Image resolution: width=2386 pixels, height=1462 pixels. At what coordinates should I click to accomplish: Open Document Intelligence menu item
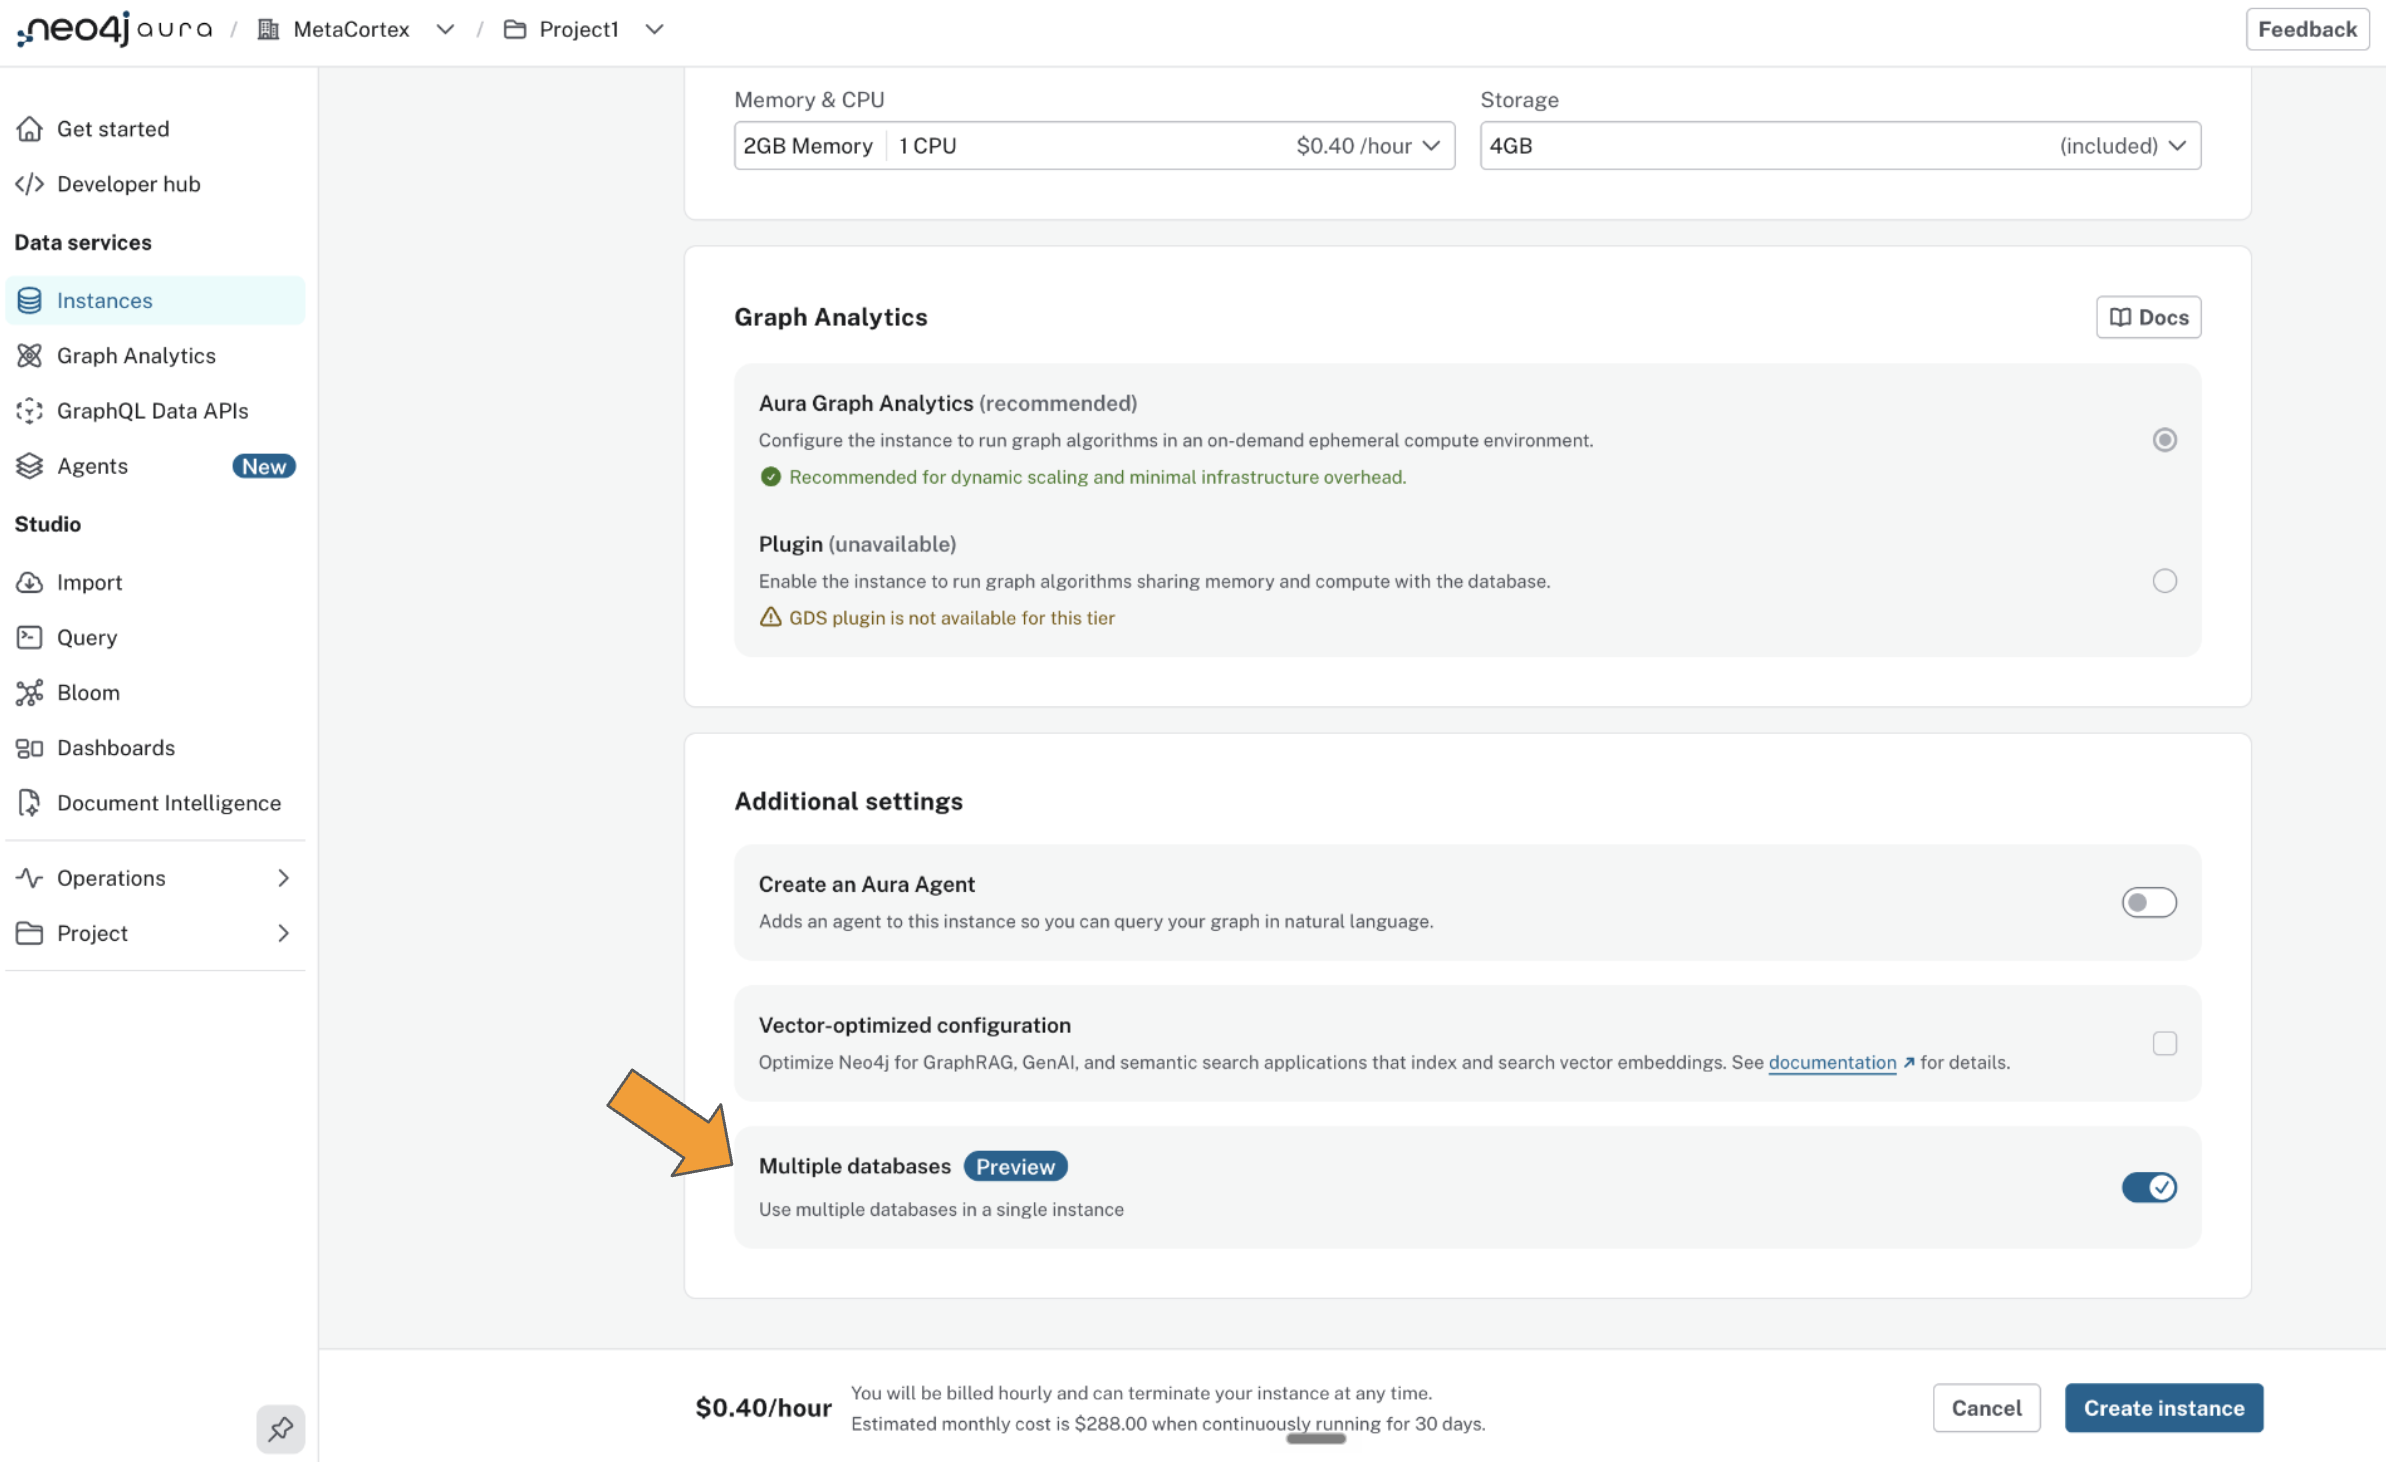click(155, 803)
